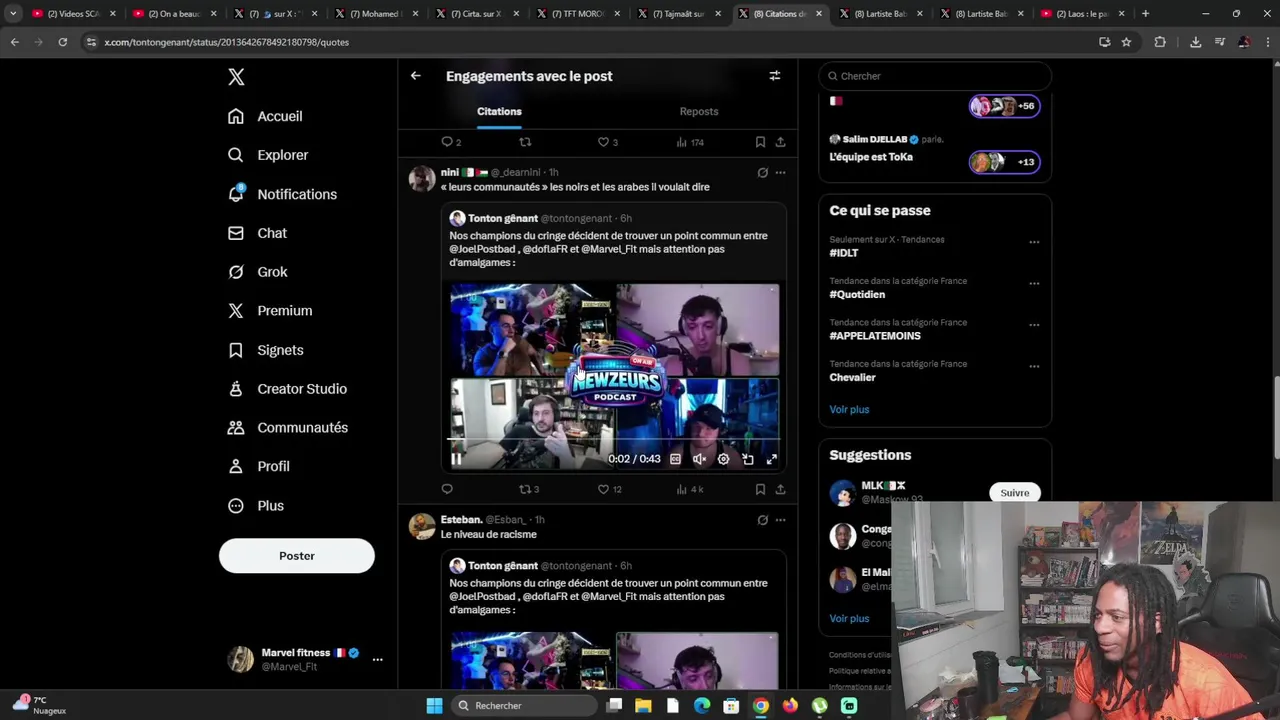
Task: Bookmark nini's quote post
Action: pyautogui.click(x=760, y=489)
